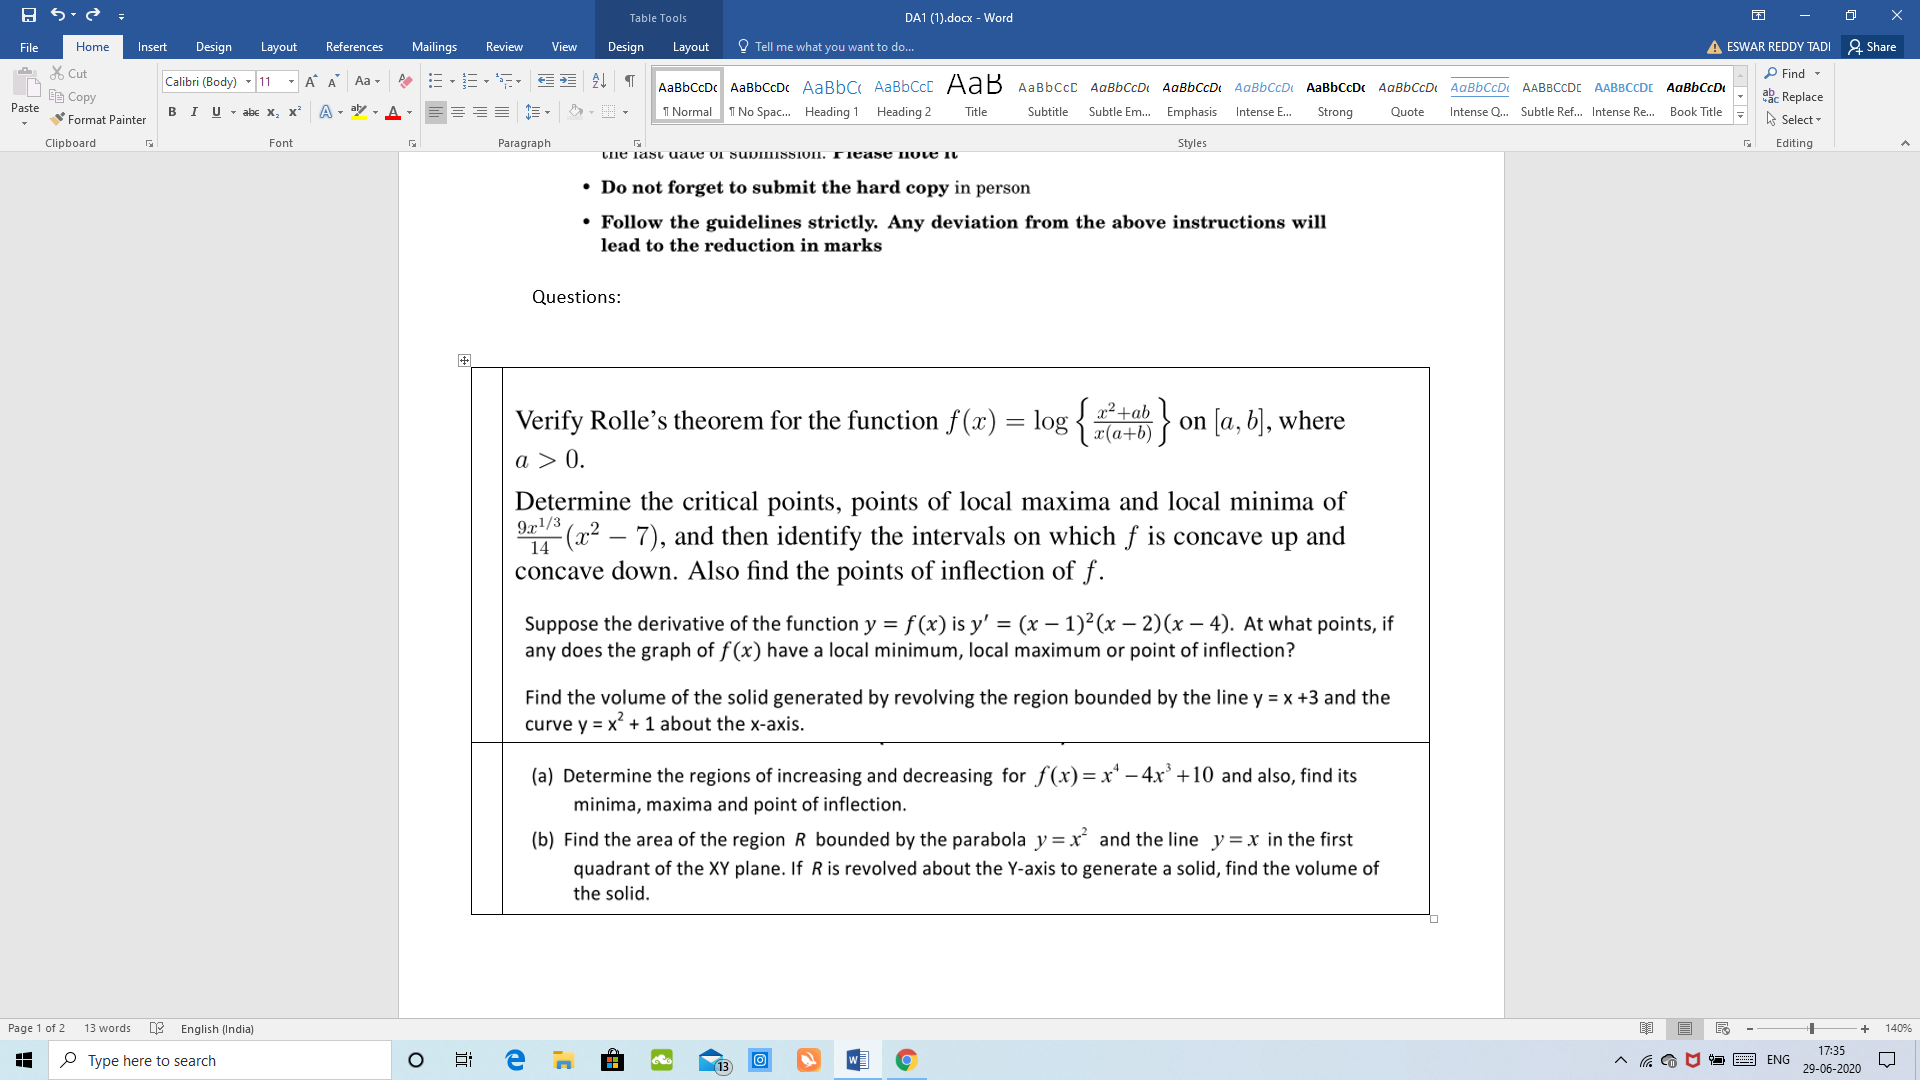Toggle underline formatting

pos(216,112)
